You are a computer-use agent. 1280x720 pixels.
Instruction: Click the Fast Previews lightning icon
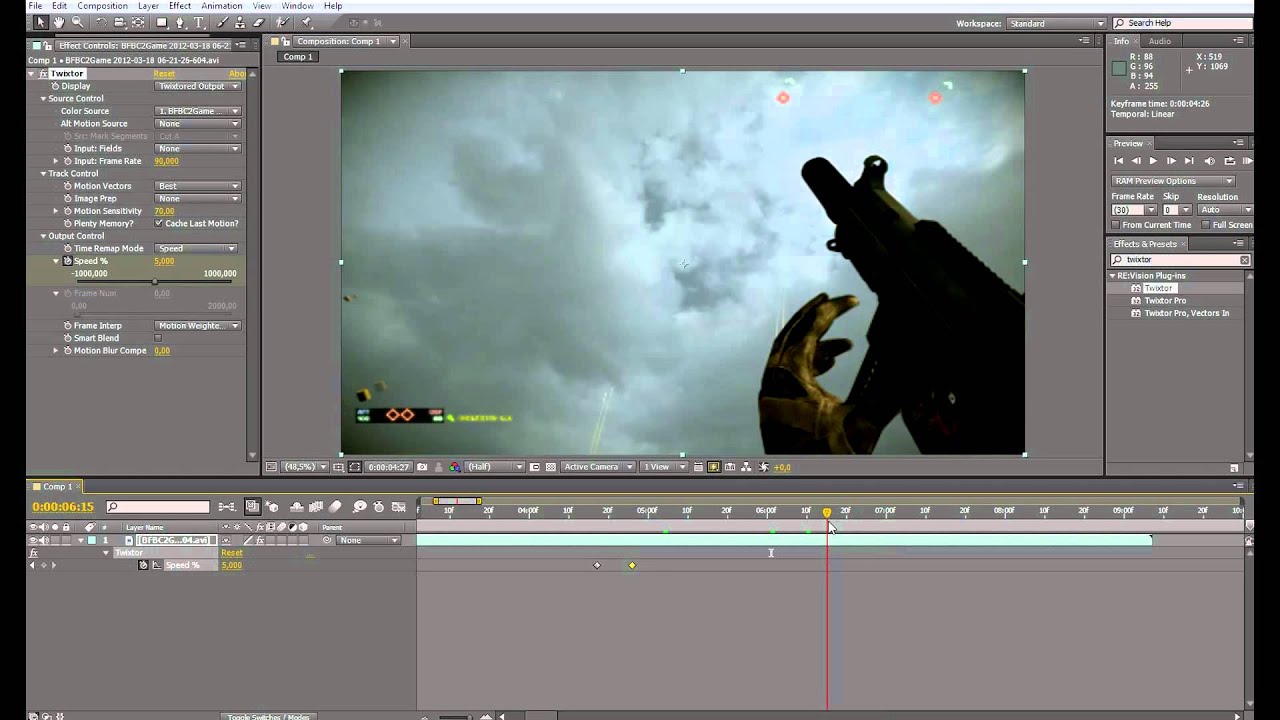pyautogui.click(x=713, y=467)
